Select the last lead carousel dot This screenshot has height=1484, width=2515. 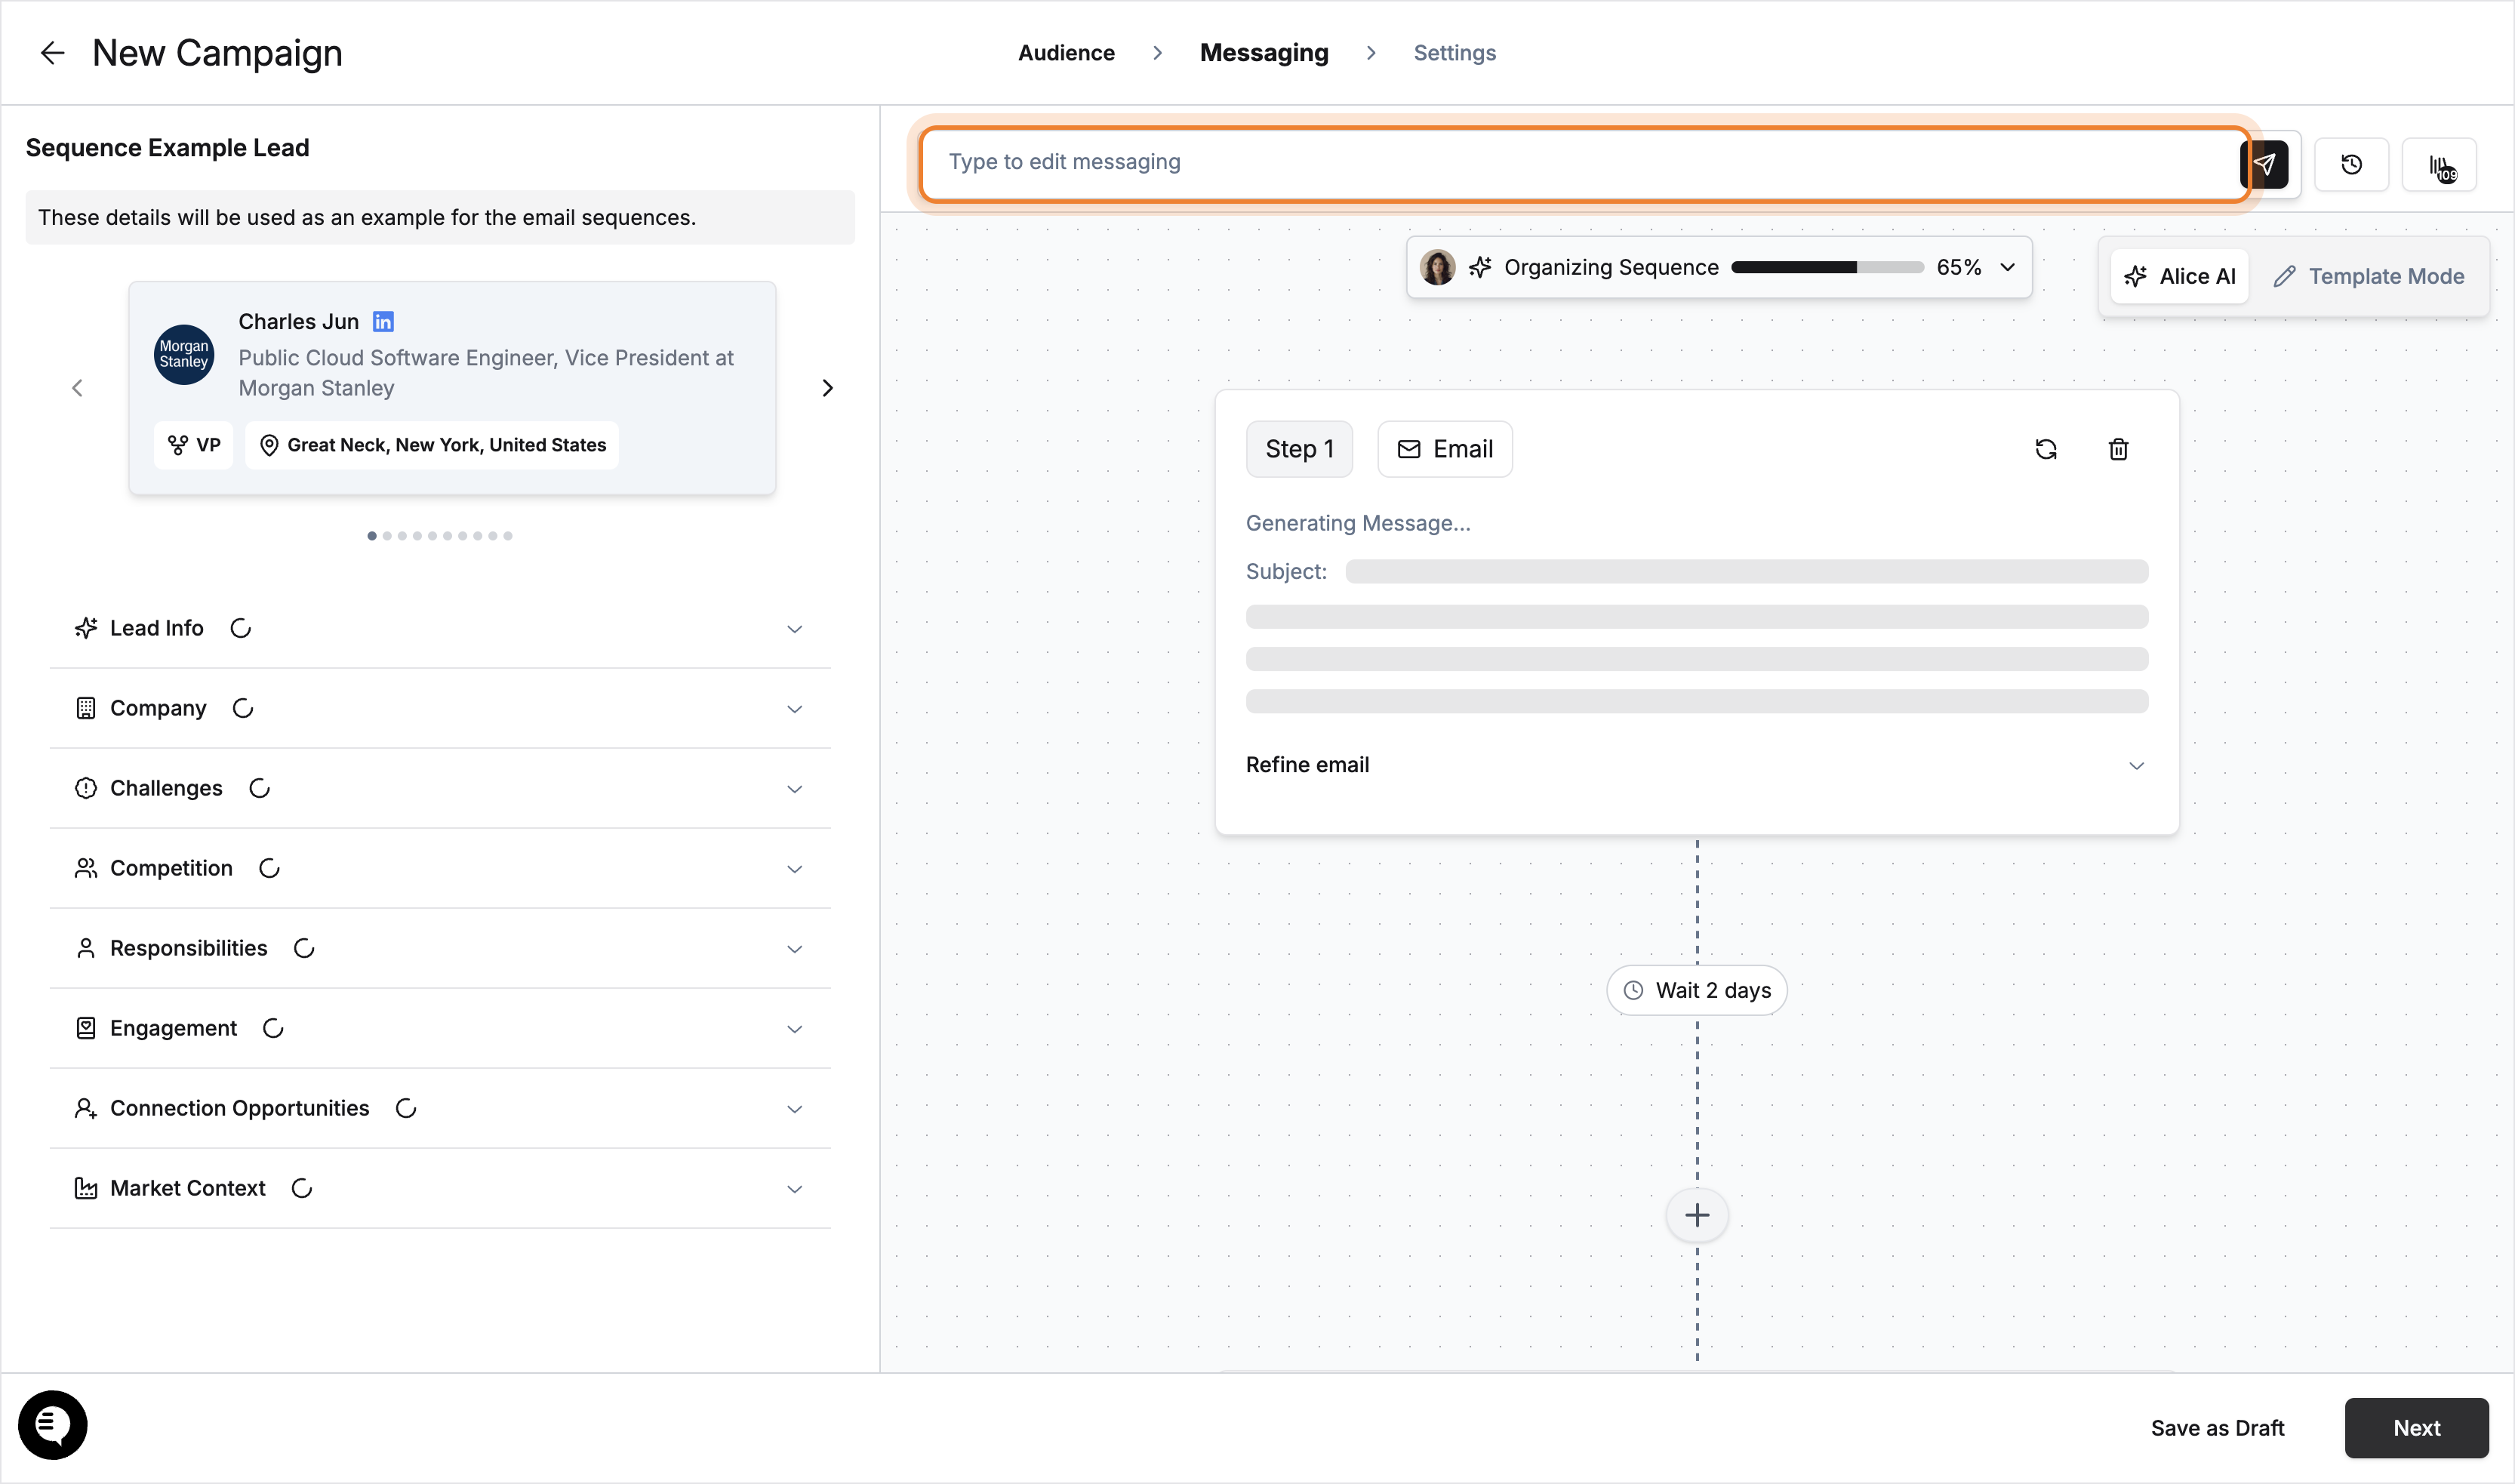click(508, 536)
